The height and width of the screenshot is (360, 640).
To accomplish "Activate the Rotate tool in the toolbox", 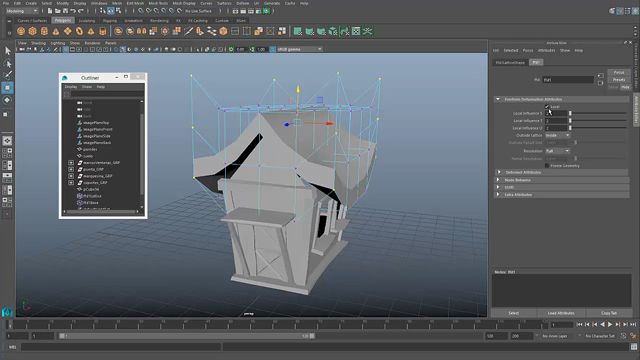I will (7, 100).
